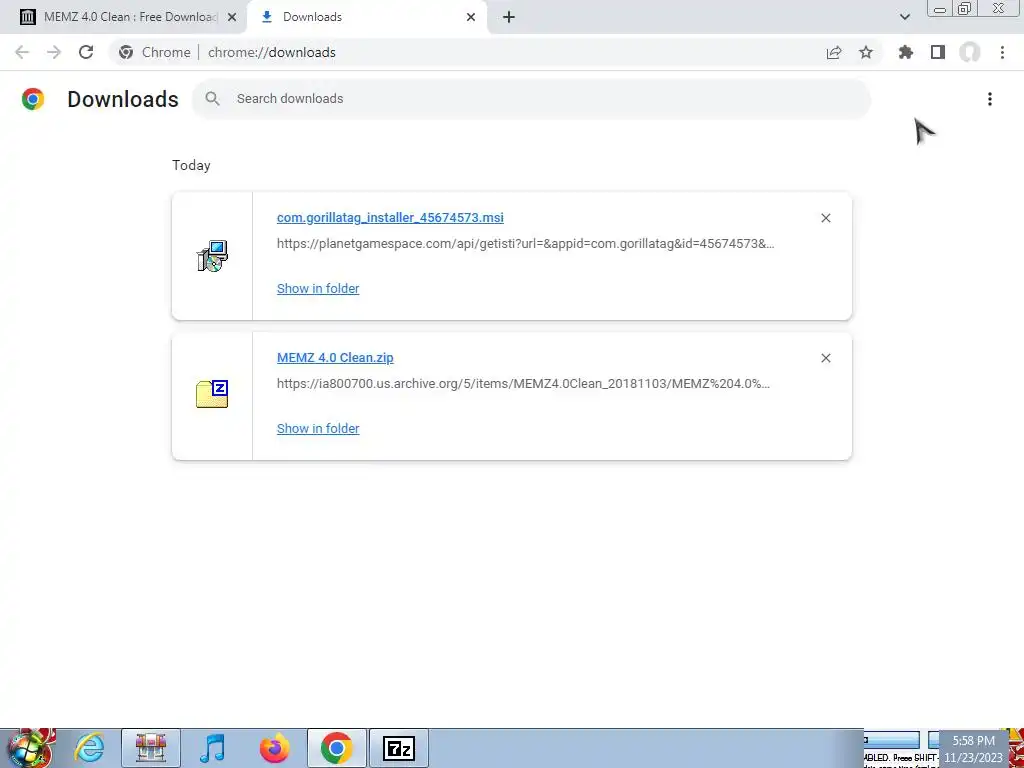The height and width of the screenshot is (768, 1024).
Task: Select the Downloads tab
Action: [366, 17]
